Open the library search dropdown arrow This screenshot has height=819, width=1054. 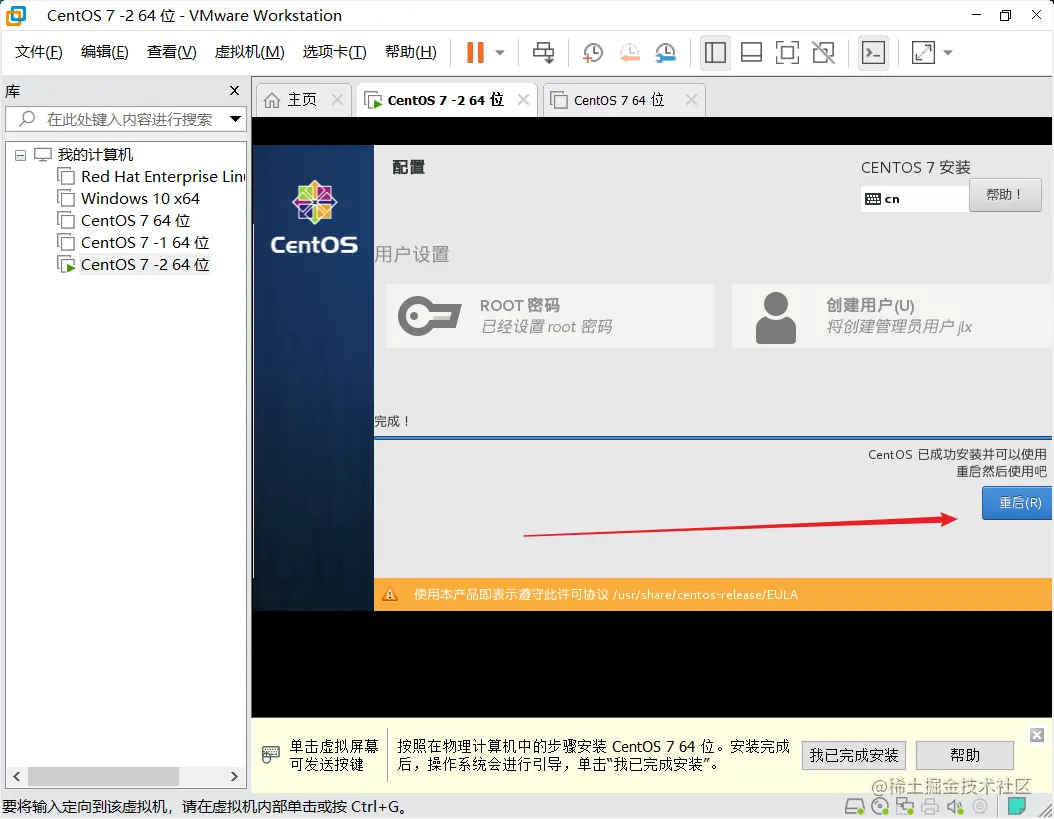[x=235, y=119]
